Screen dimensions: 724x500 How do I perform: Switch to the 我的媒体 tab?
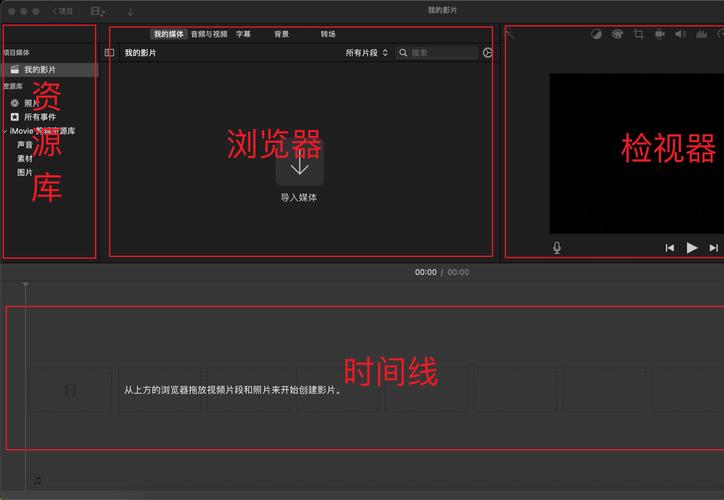[x=169, y=34]
